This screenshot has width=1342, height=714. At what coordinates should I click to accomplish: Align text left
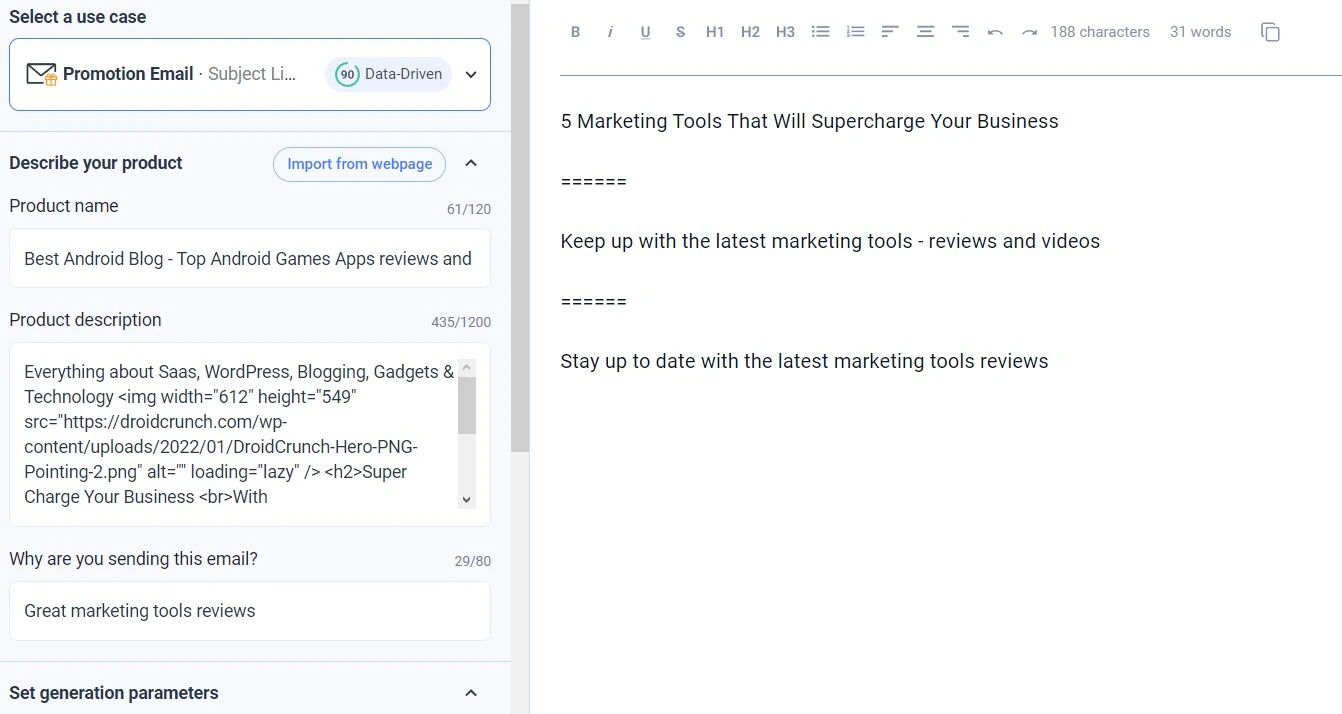pyautogui.click(x=890, y=32)
